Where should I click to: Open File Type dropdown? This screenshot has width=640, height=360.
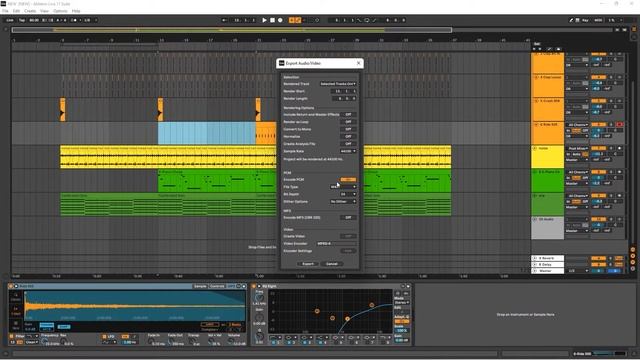pyautogui.click(x=343, y=187)
